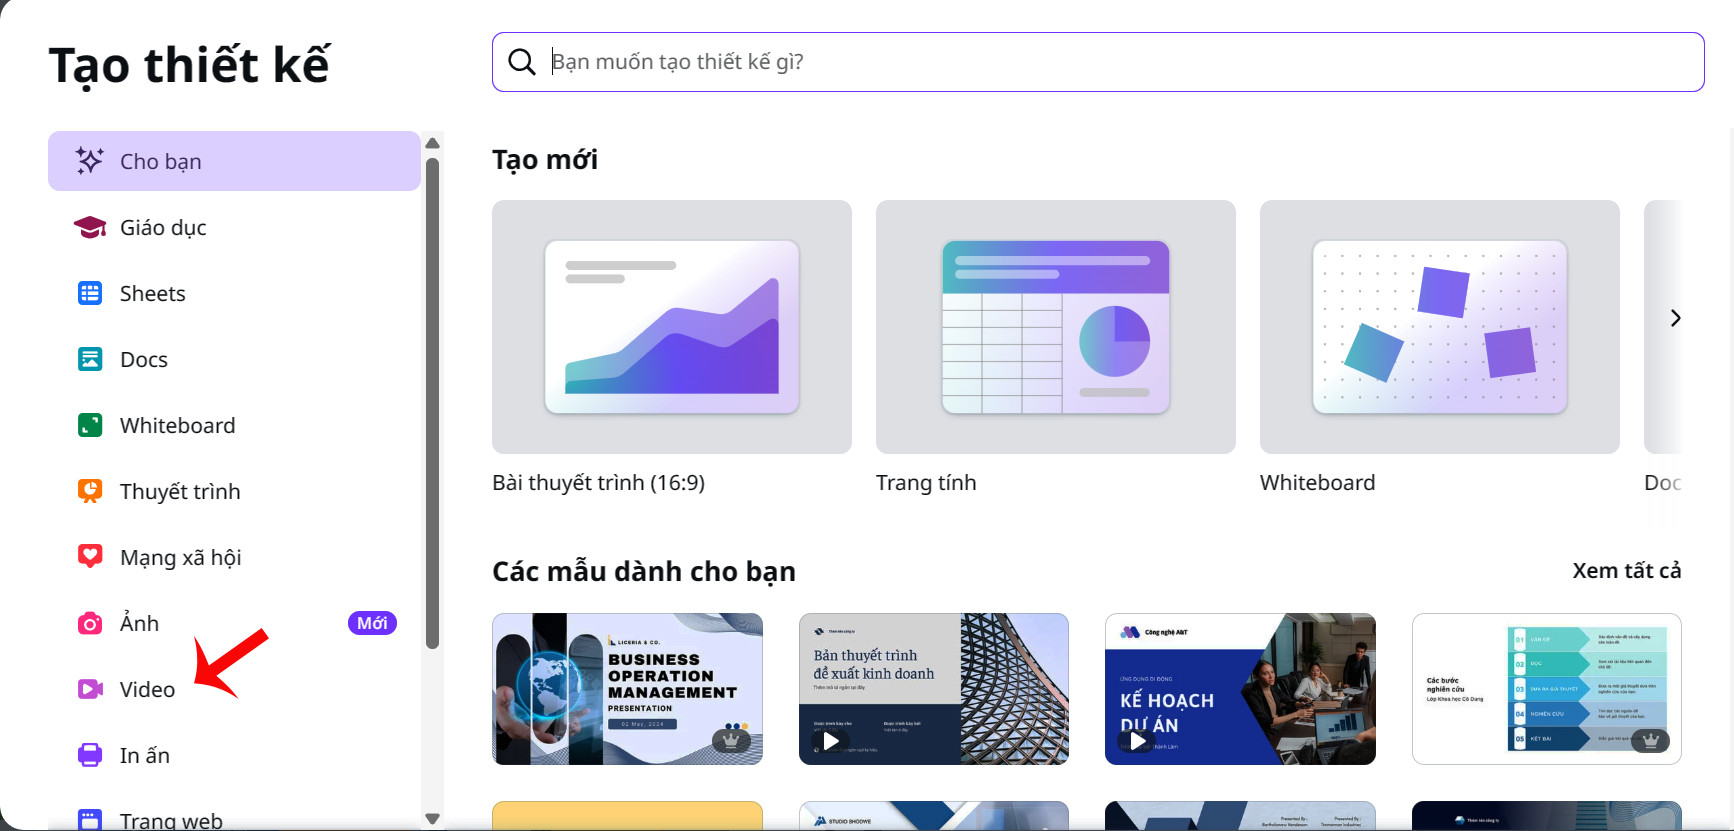Select Mạng xã hội in the sidebar
1734x831 pixels.
click(x=234, y=557)
